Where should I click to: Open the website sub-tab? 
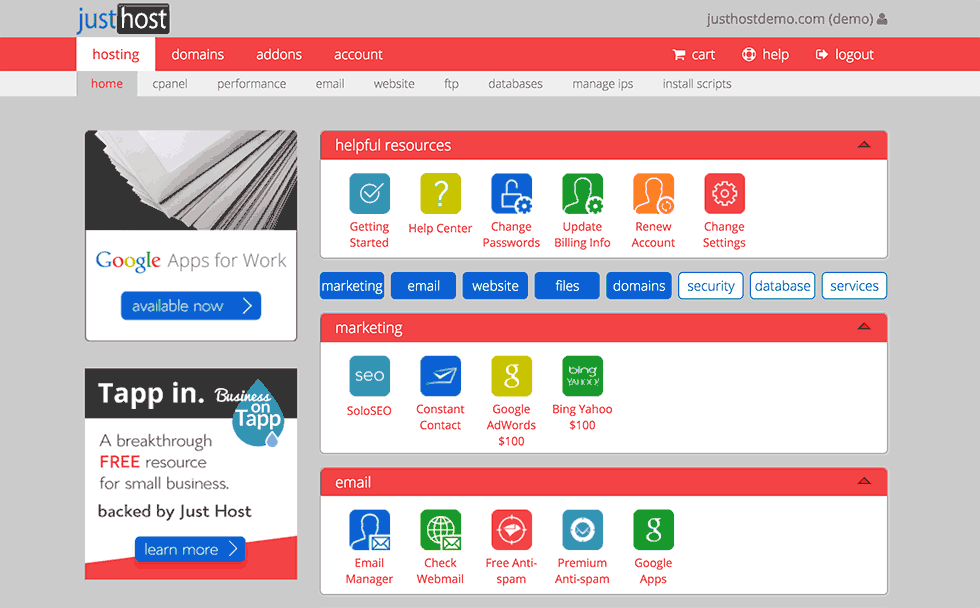[394, 84]
